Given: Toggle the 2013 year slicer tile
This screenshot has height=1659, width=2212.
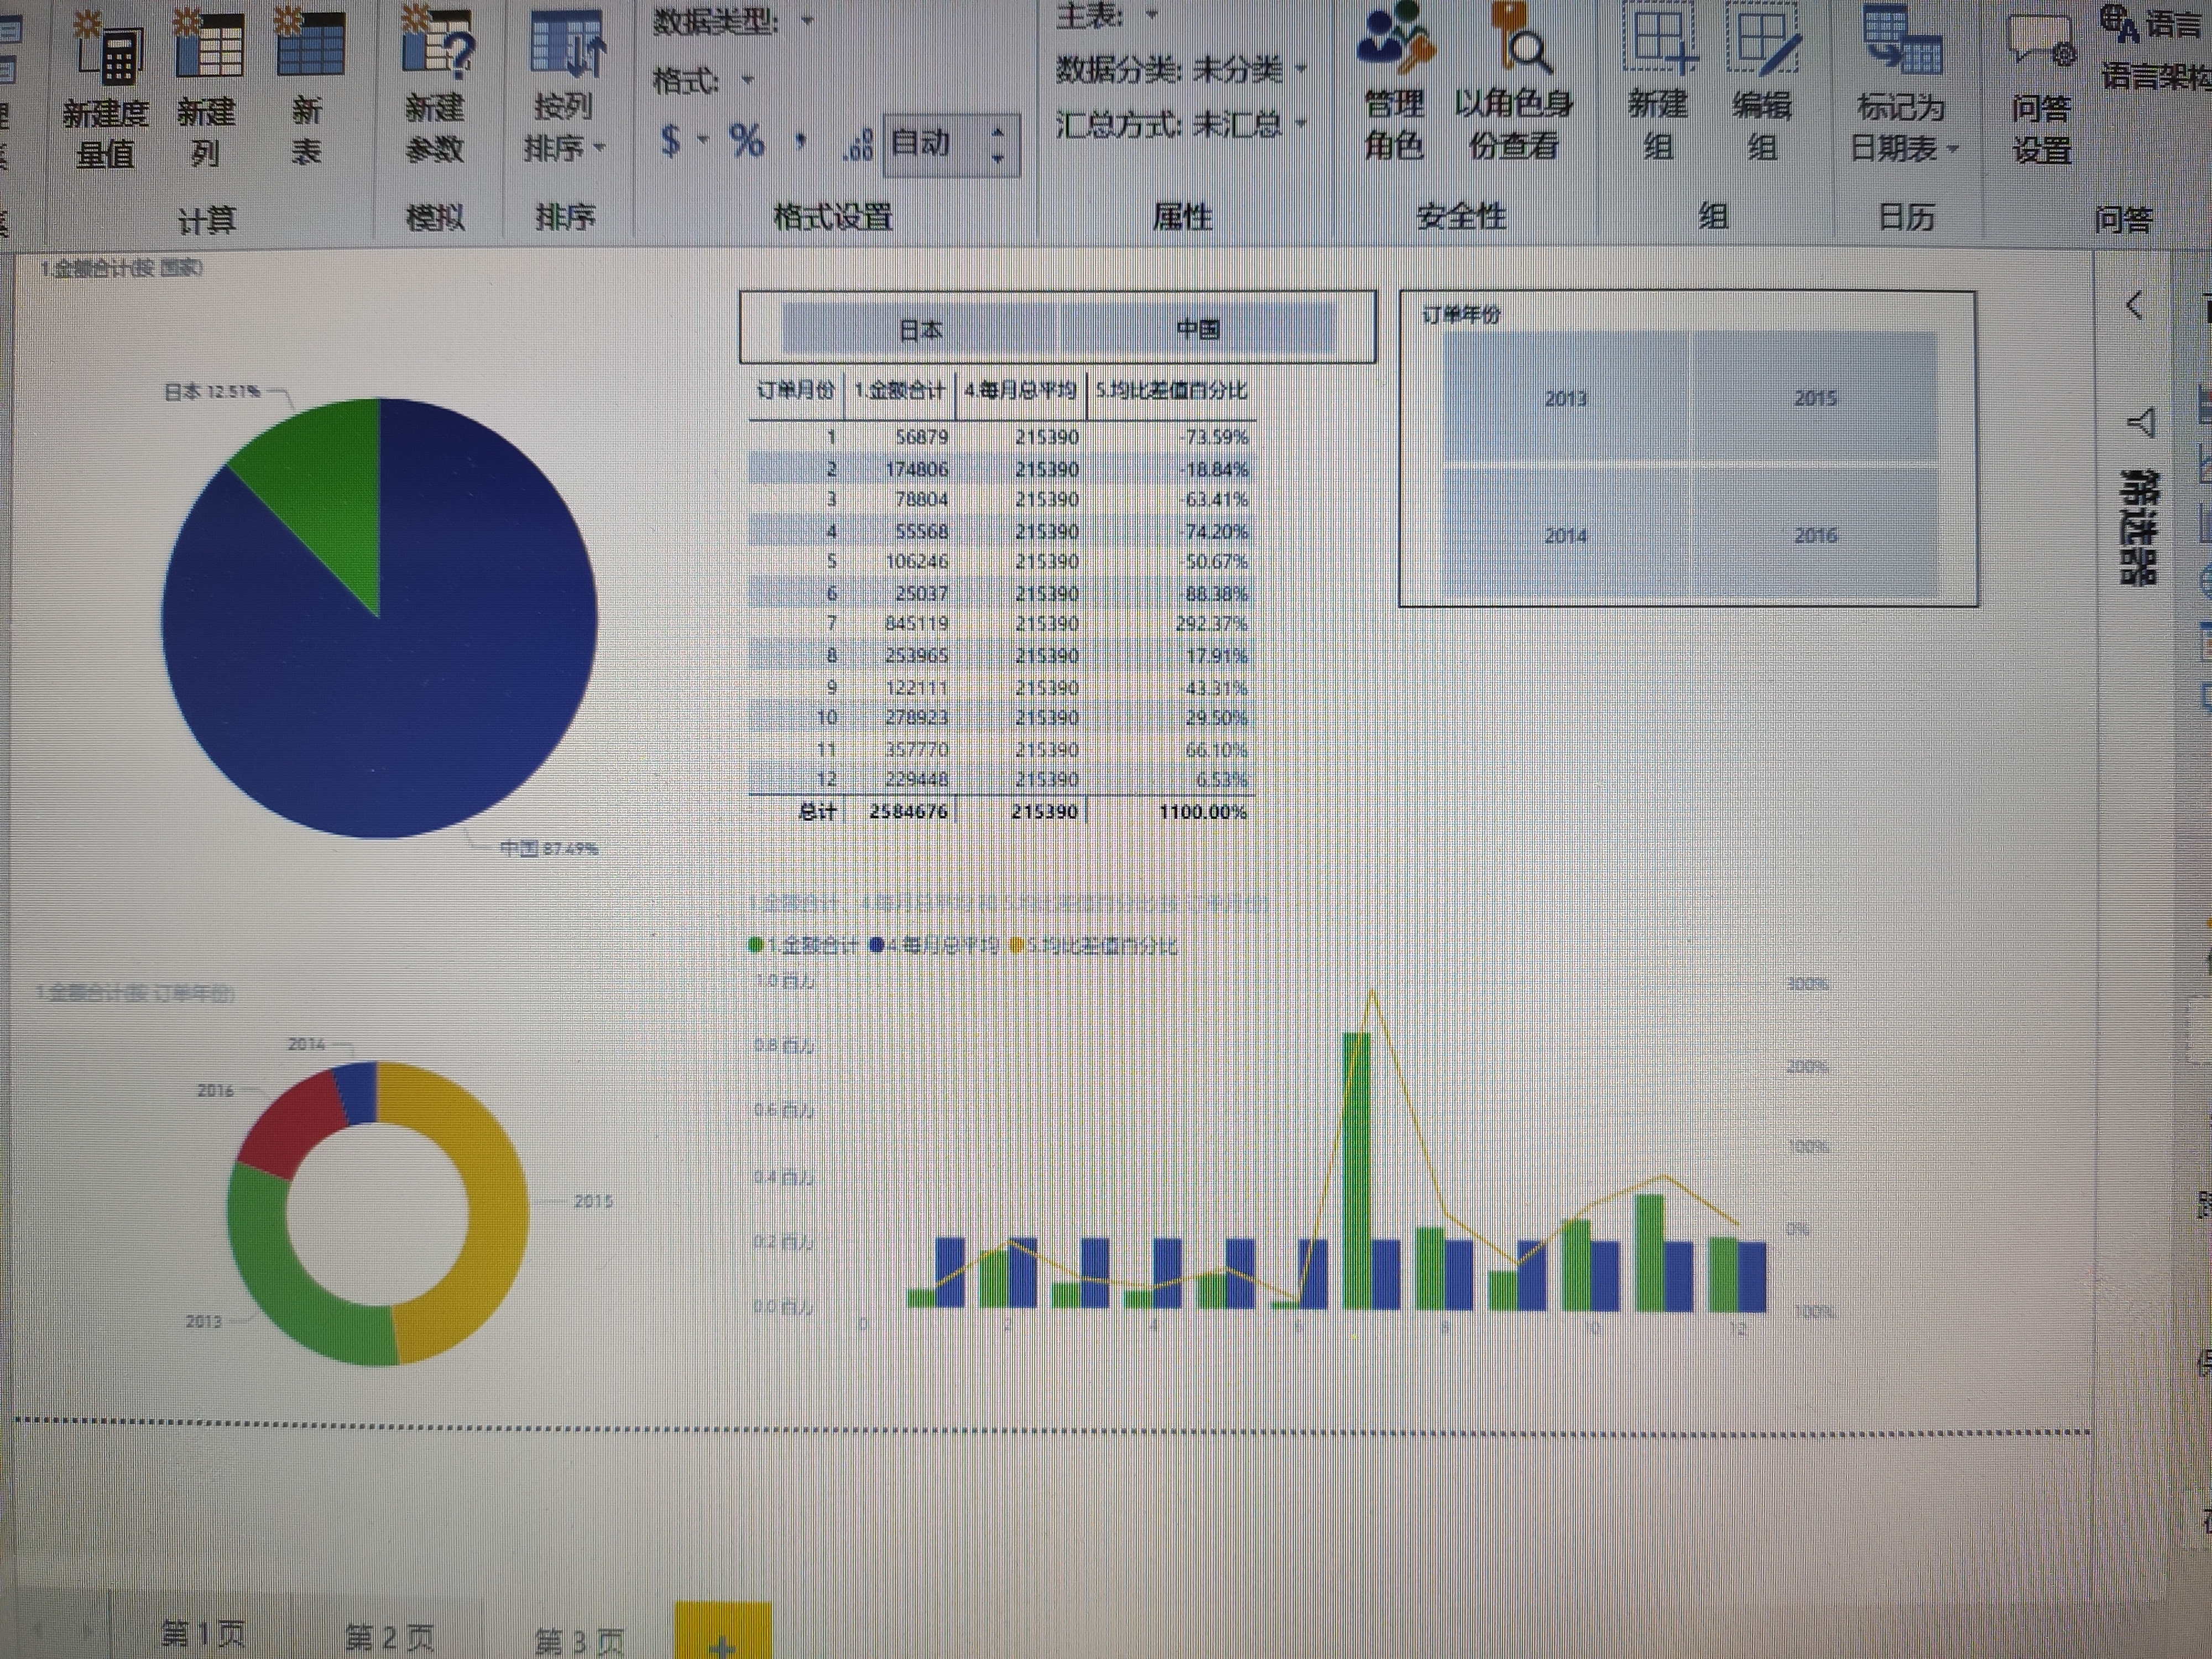Looking at the screenshot, I should pos(1565,398).
